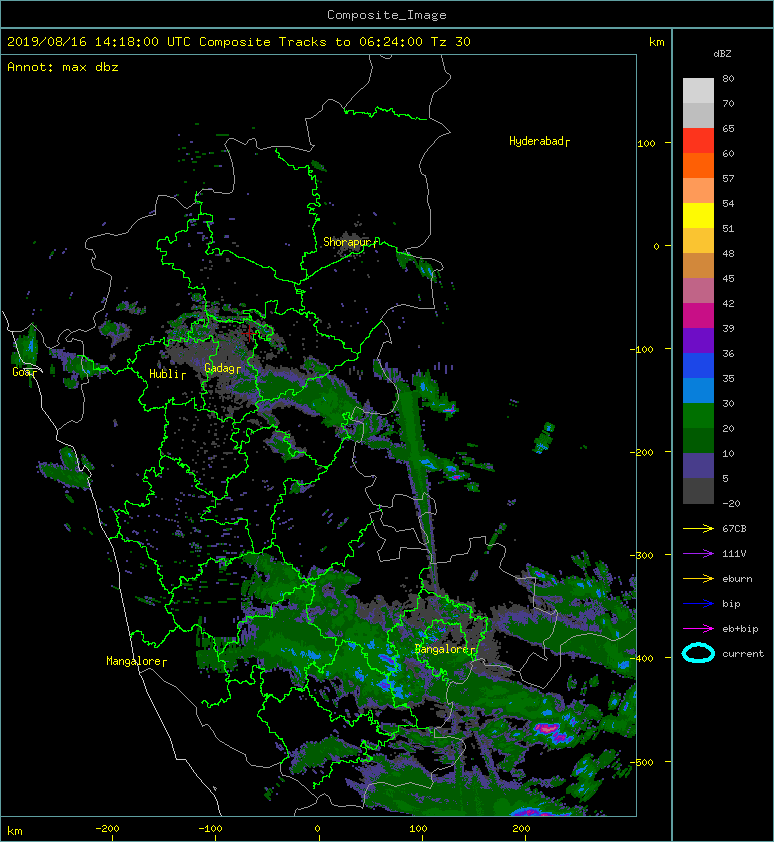Pick the violet swatch between 39 and 36
This screenshot has width=774, height=842.
coord(698,340)
